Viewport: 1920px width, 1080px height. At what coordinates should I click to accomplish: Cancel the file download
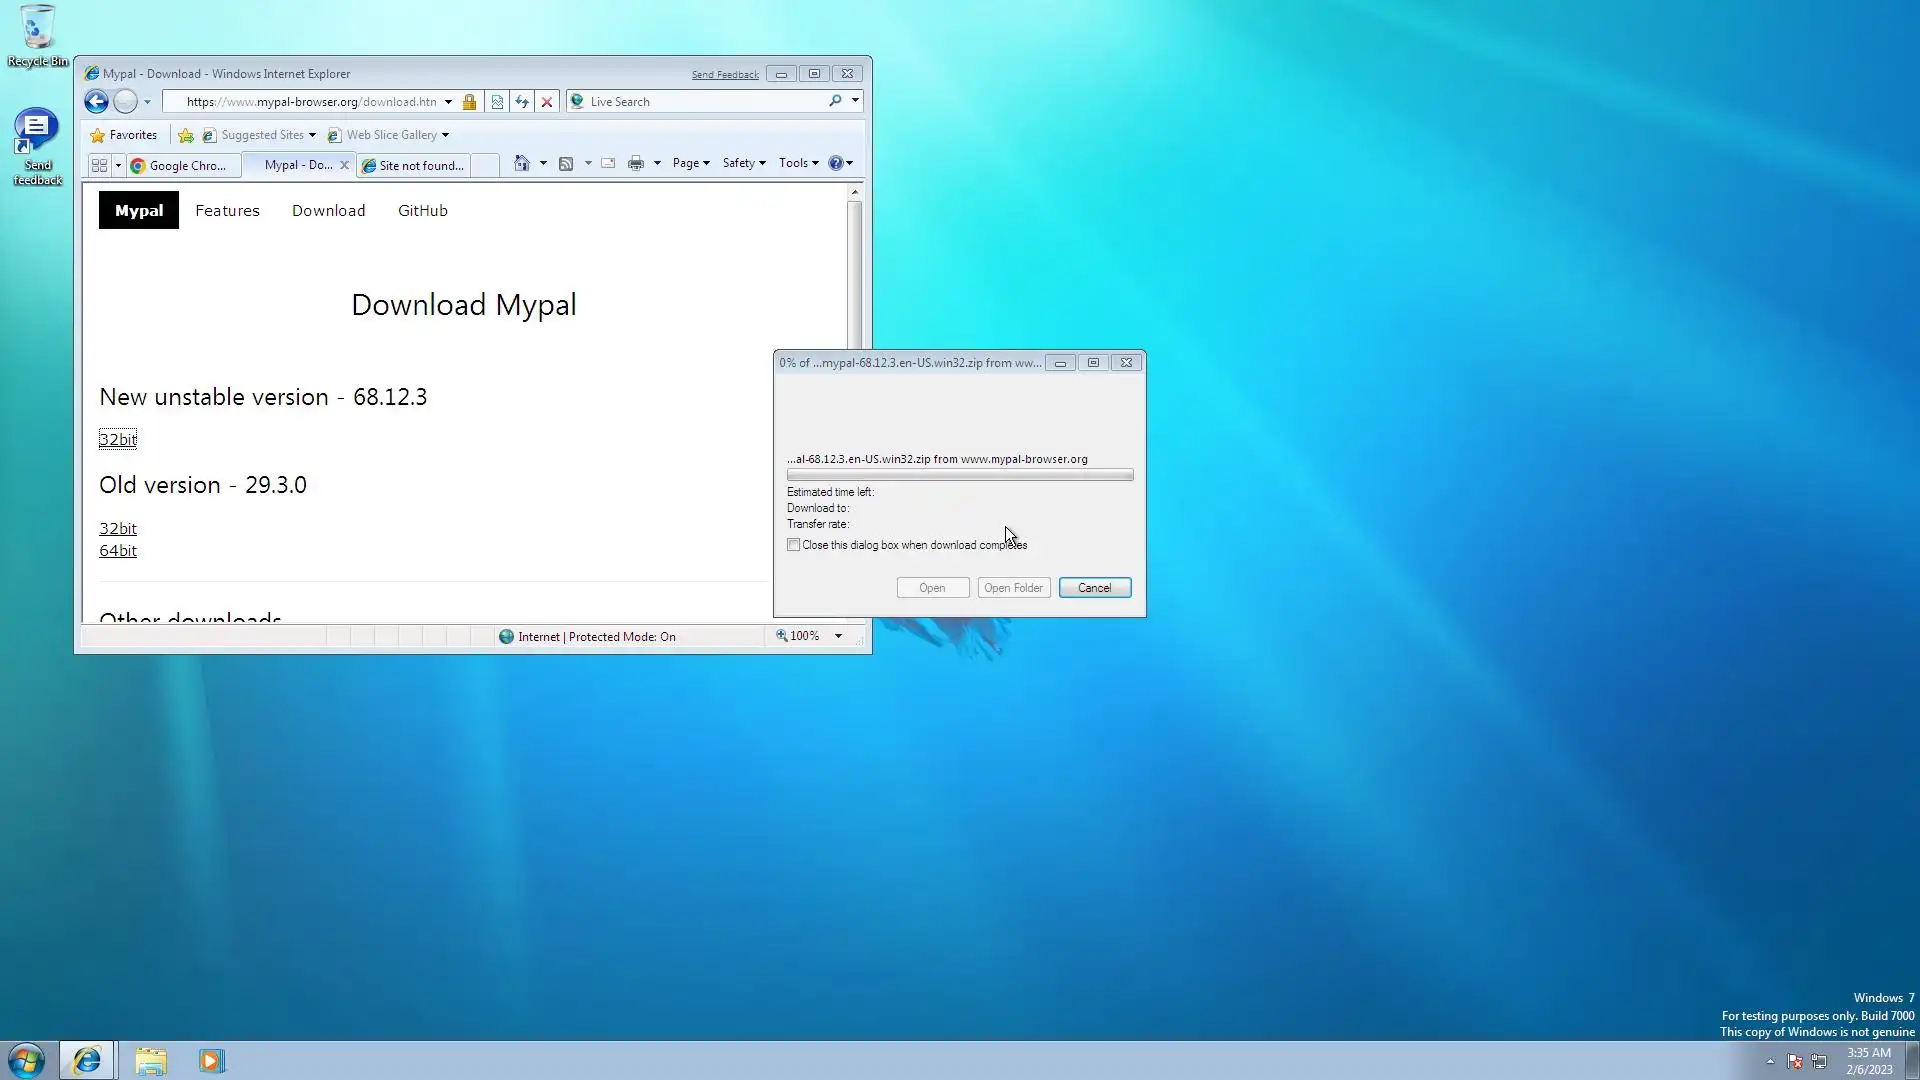1094,588
